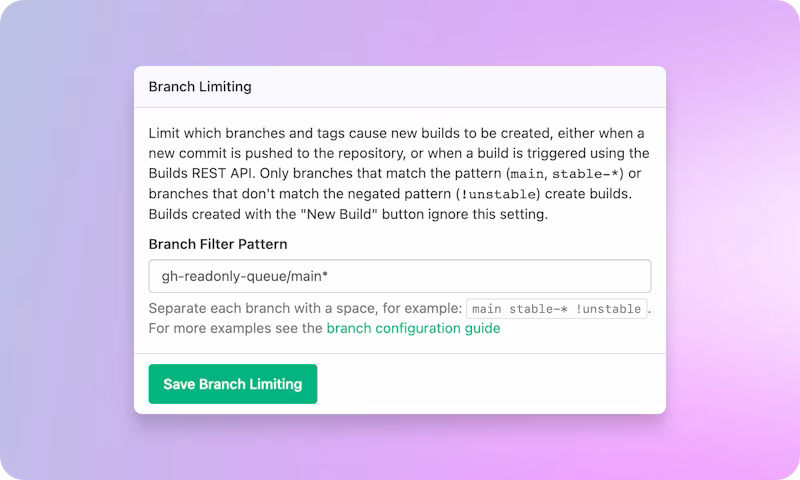Click the Branch Limiting panel header
The image size is (800, 480).
[x=200, y=86]
